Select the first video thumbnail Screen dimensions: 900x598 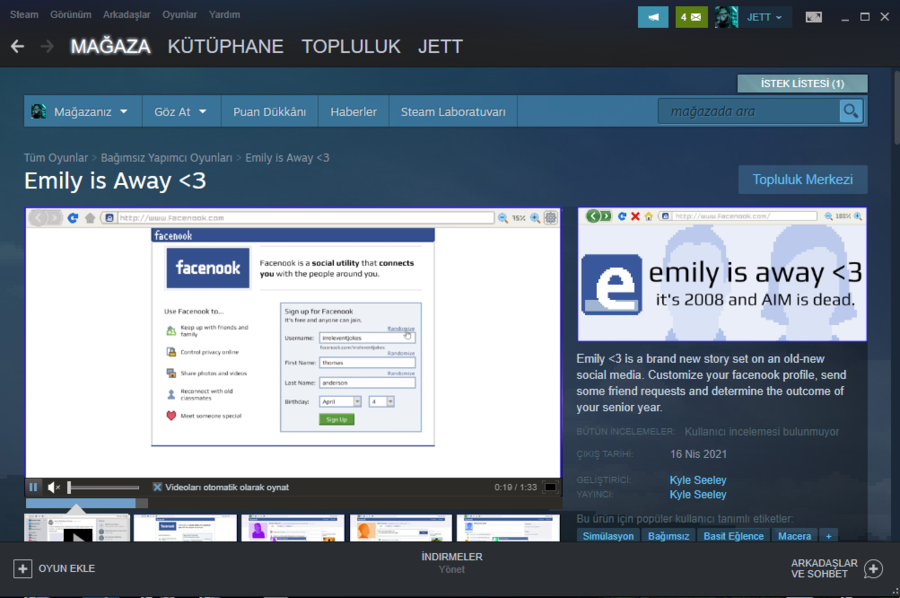tap(77, 528)
